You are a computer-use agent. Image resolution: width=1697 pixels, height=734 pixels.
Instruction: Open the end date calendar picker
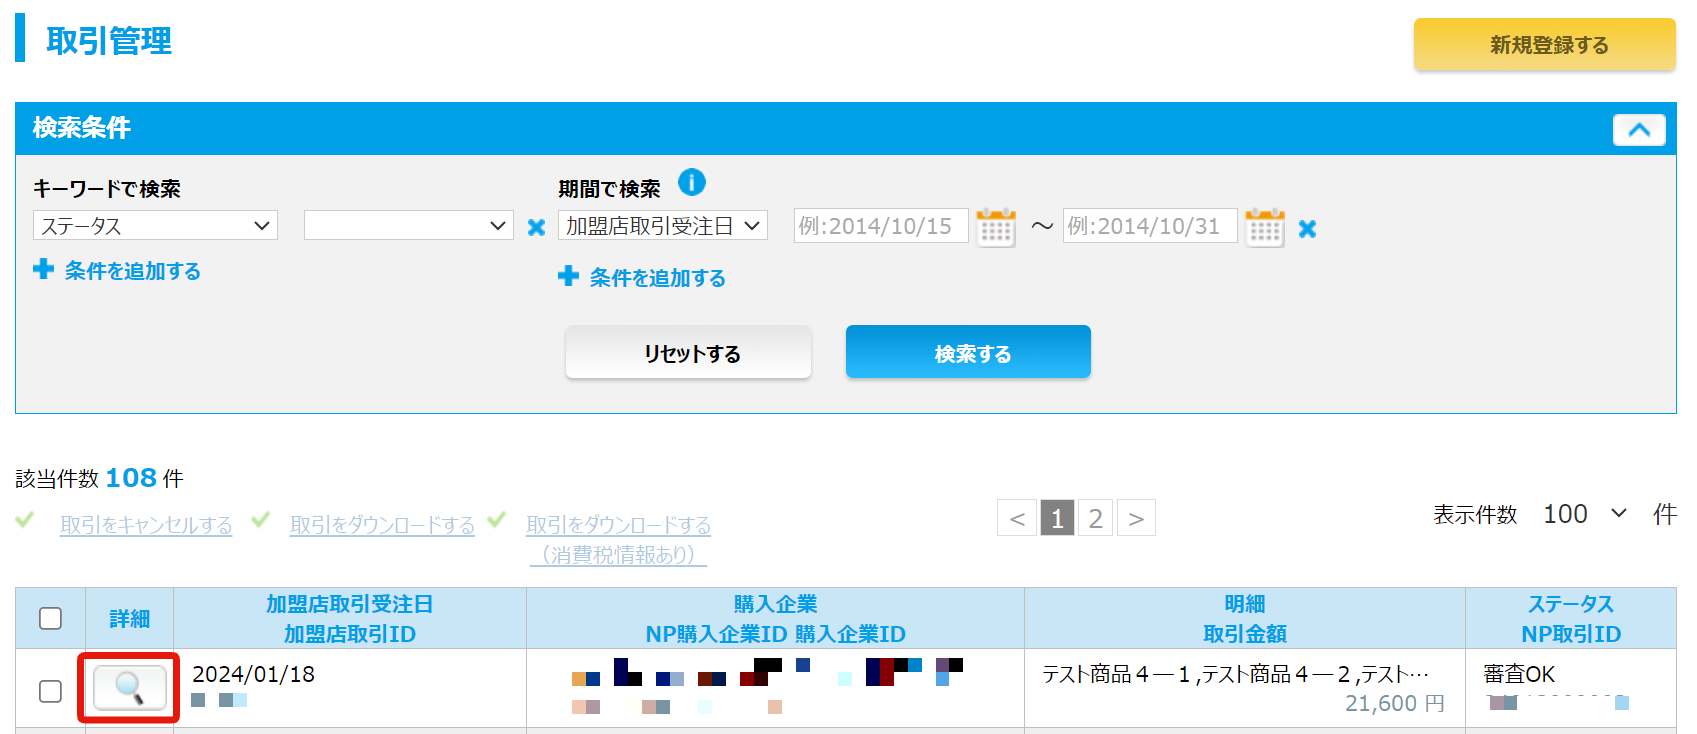click(1265, 227)
